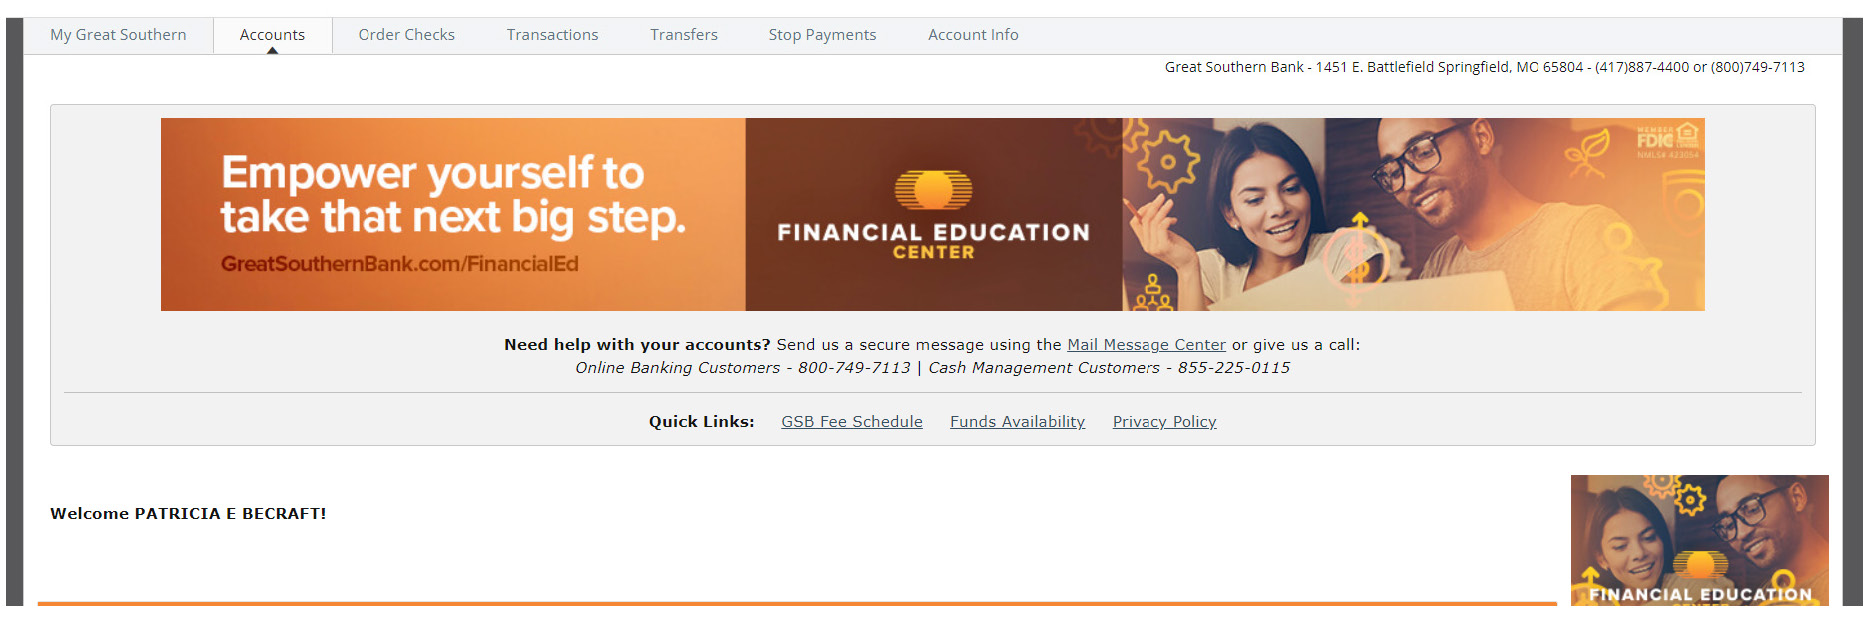Viewport: 1871px width, 621px height.
Task: Click the Financial Education Center sun logo
Action: click(933, 189)
